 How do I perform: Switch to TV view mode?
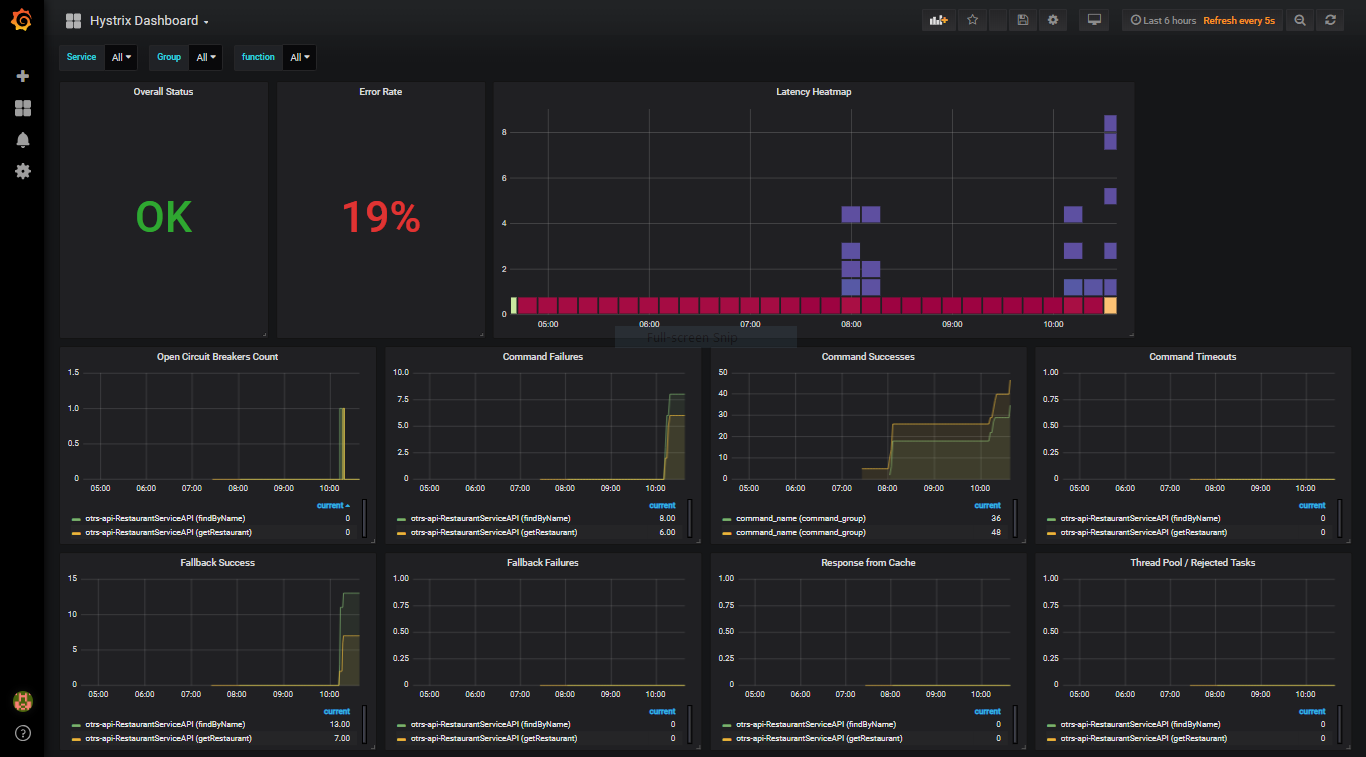(x=1094, y=20)
